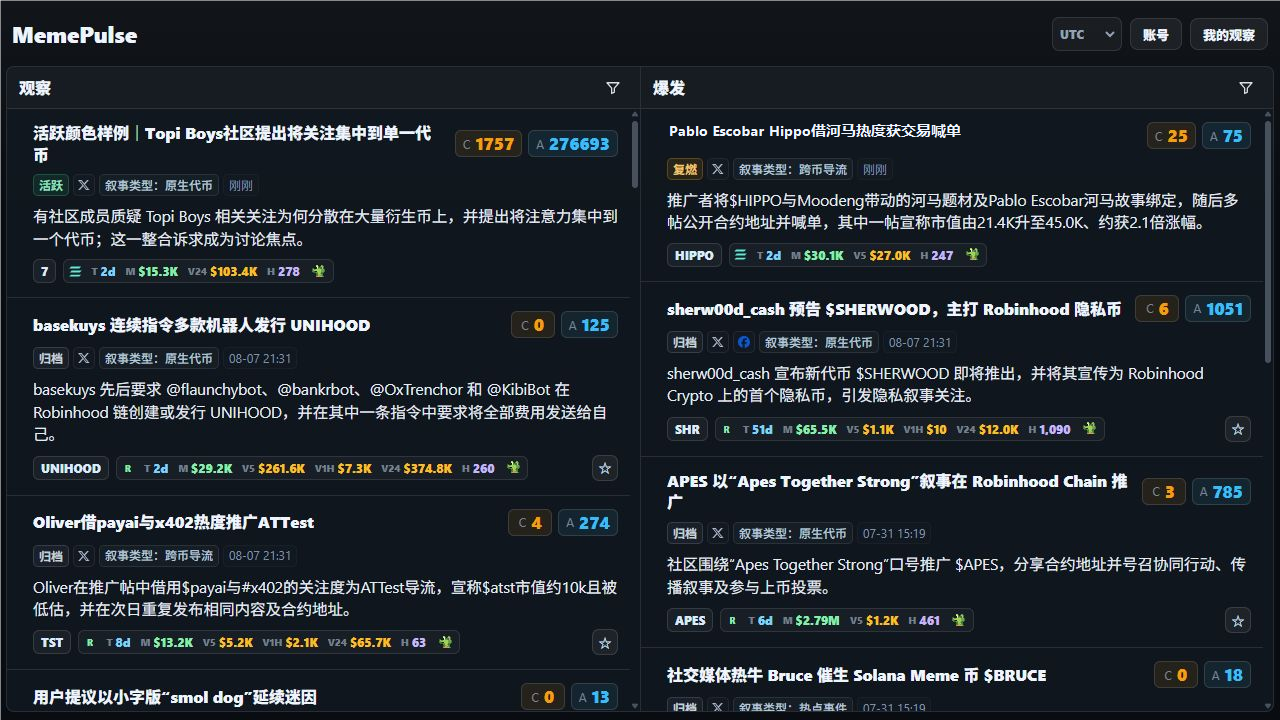Click the A 276693 count badge
This screenshot has height=720, width=1280.
point(573,144)
